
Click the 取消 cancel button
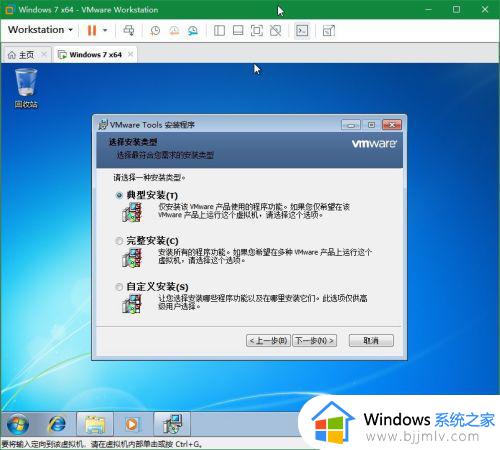pos(371,341)
